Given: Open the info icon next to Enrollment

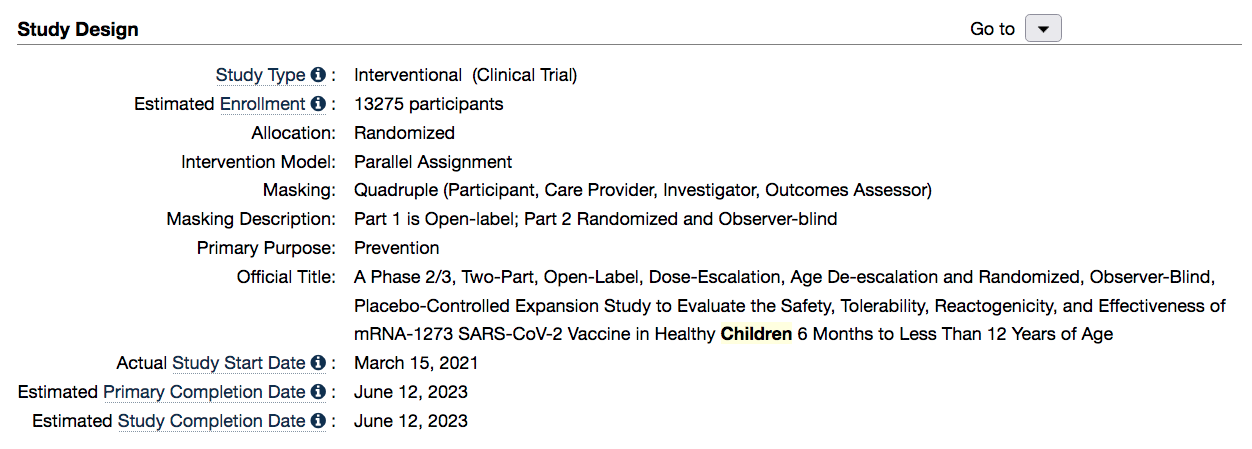Looking at the screenshot, I should tap(318, 104).
